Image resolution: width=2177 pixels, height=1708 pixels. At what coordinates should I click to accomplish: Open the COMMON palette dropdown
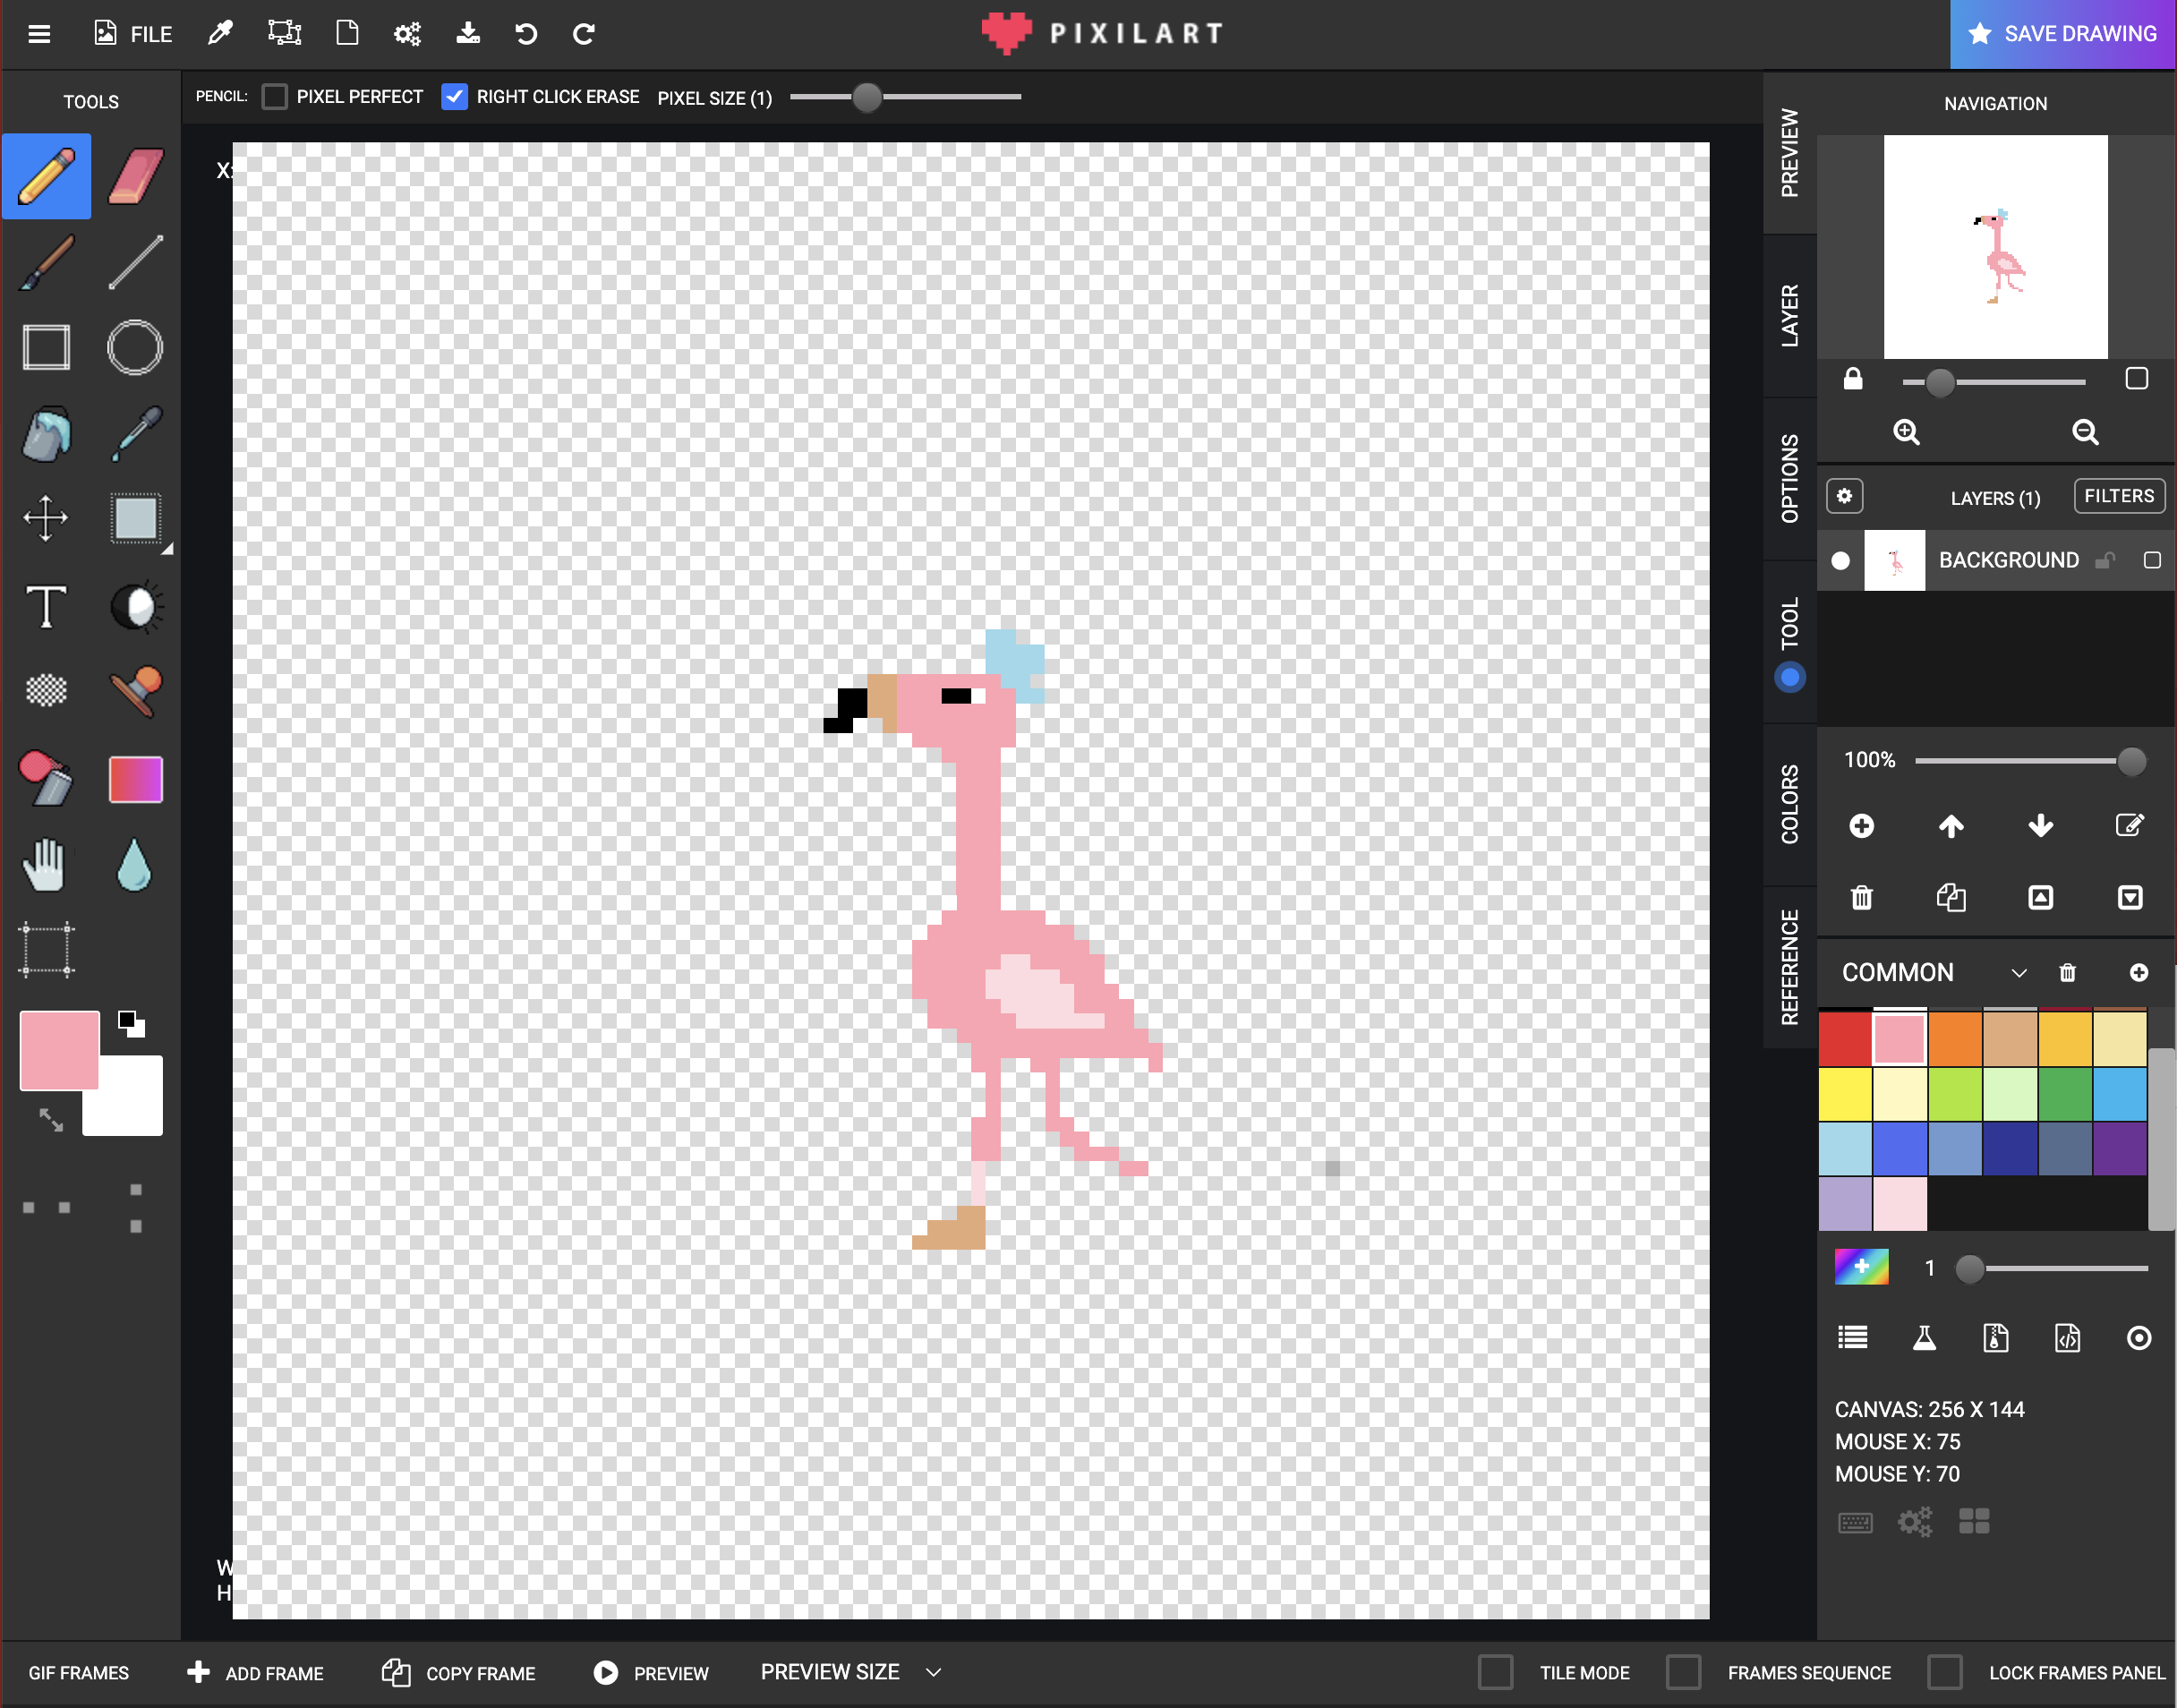[x=2018, y=972]
